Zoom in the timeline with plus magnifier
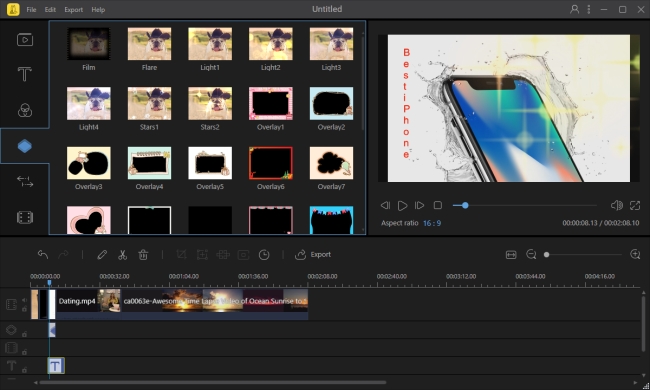 [635, 254]
